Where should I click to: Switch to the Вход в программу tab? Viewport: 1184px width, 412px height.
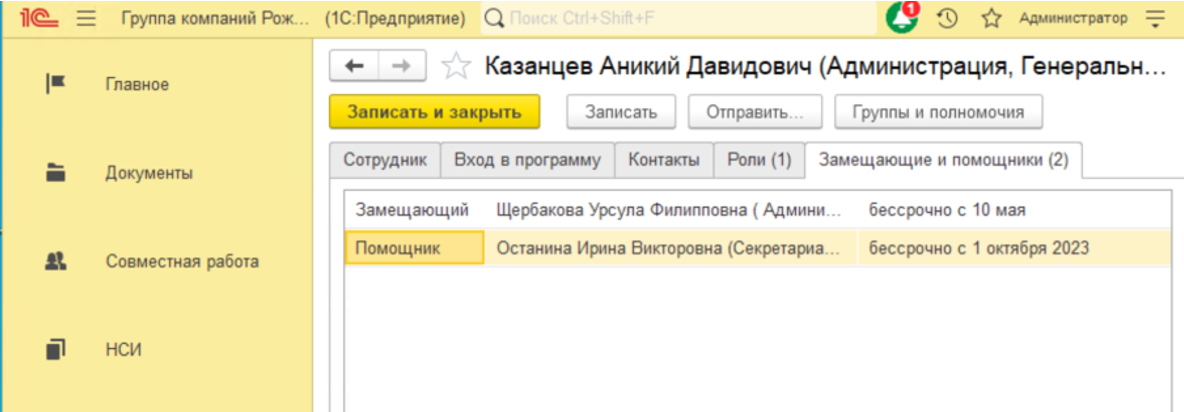(527, 160)
